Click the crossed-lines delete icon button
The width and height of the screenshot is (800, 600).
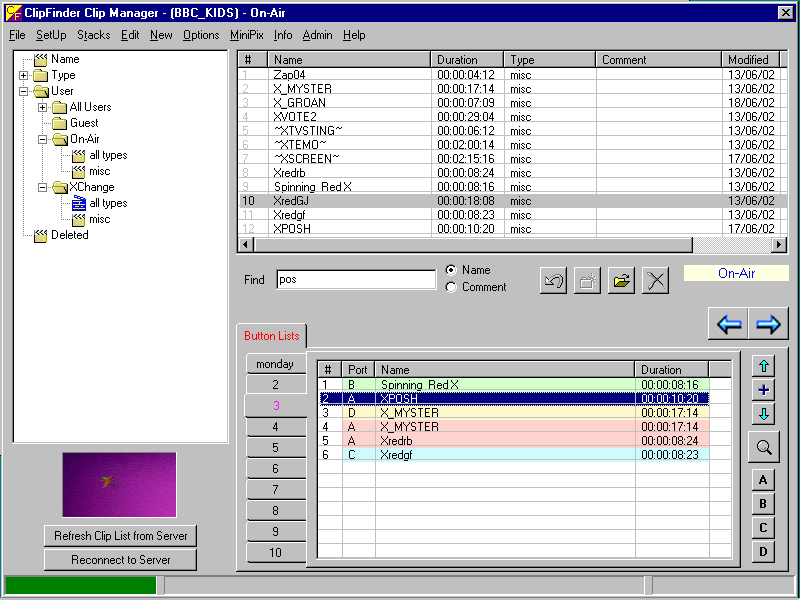pyautogui.click(x=655, y=281)
